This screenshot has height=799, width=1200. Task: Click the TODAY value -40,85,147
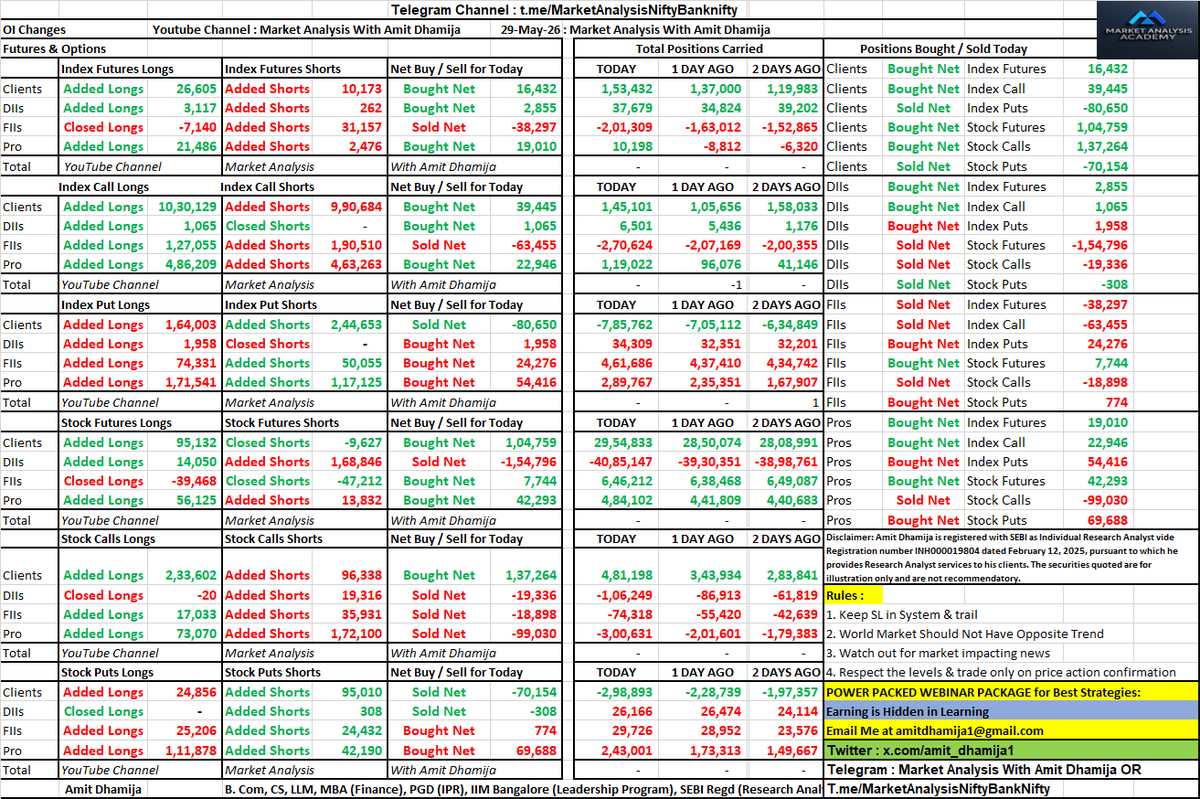(620, 462)
